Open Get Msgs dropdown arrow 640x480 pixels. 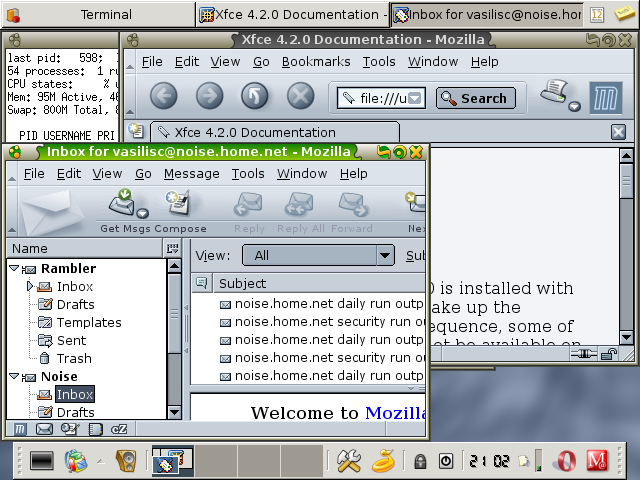142,213
